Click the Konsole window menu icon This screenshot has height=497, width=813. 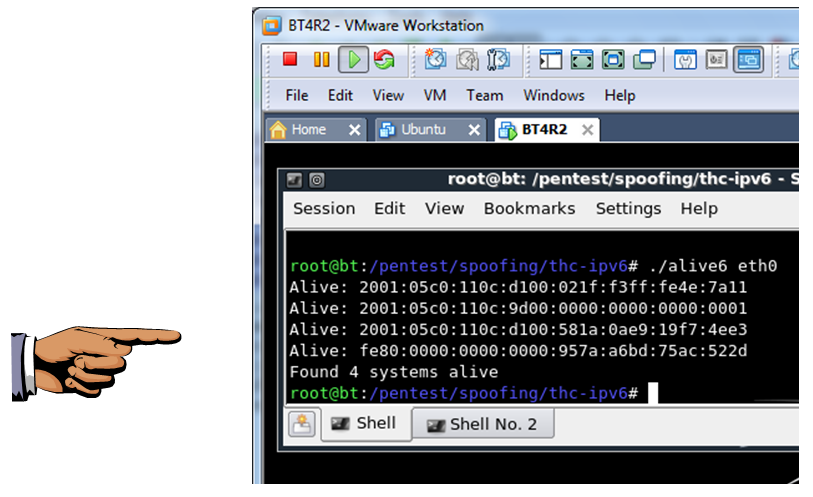pyautogui.click(x=295, y=180)
